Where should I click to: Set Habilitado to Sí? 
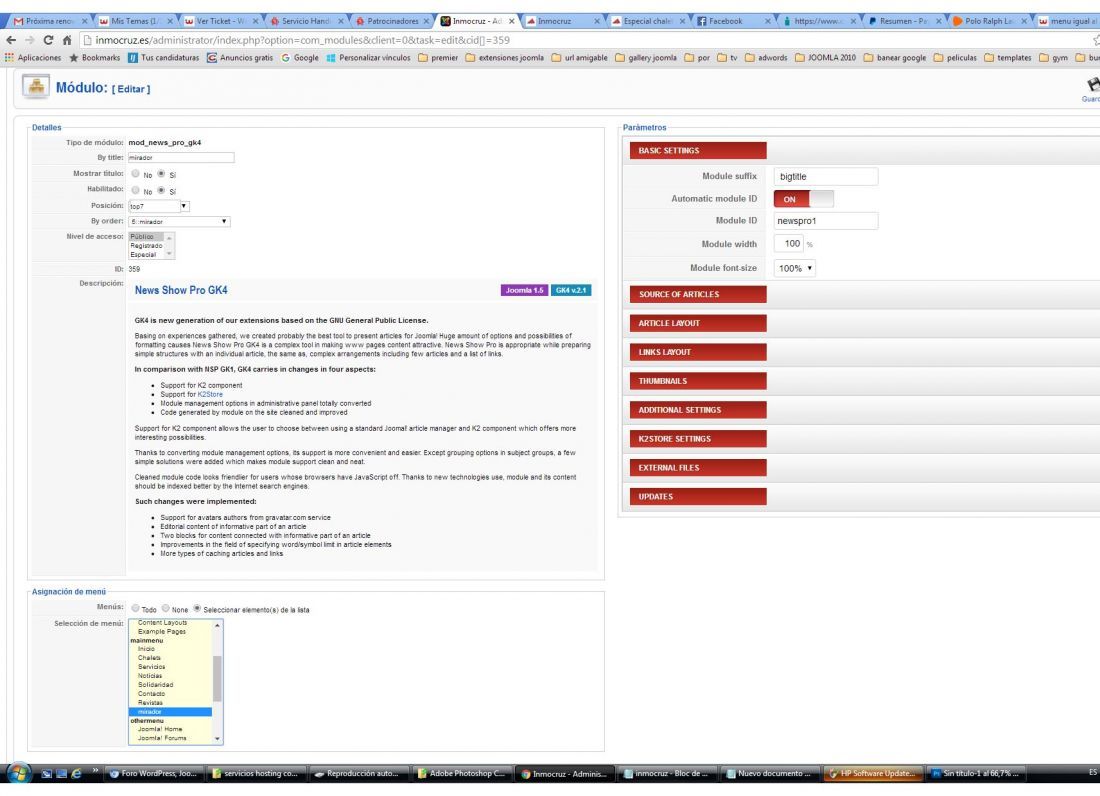(161, 190)
